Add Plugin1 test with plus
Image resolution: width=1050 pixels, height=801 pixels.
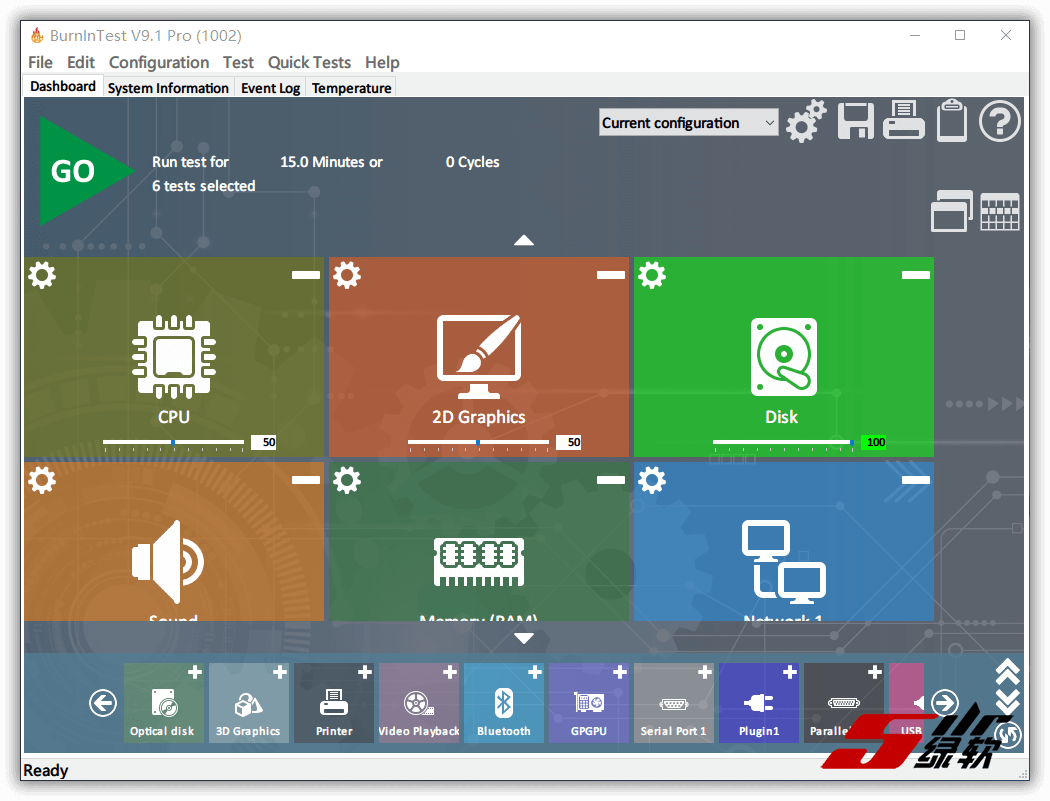790,672
